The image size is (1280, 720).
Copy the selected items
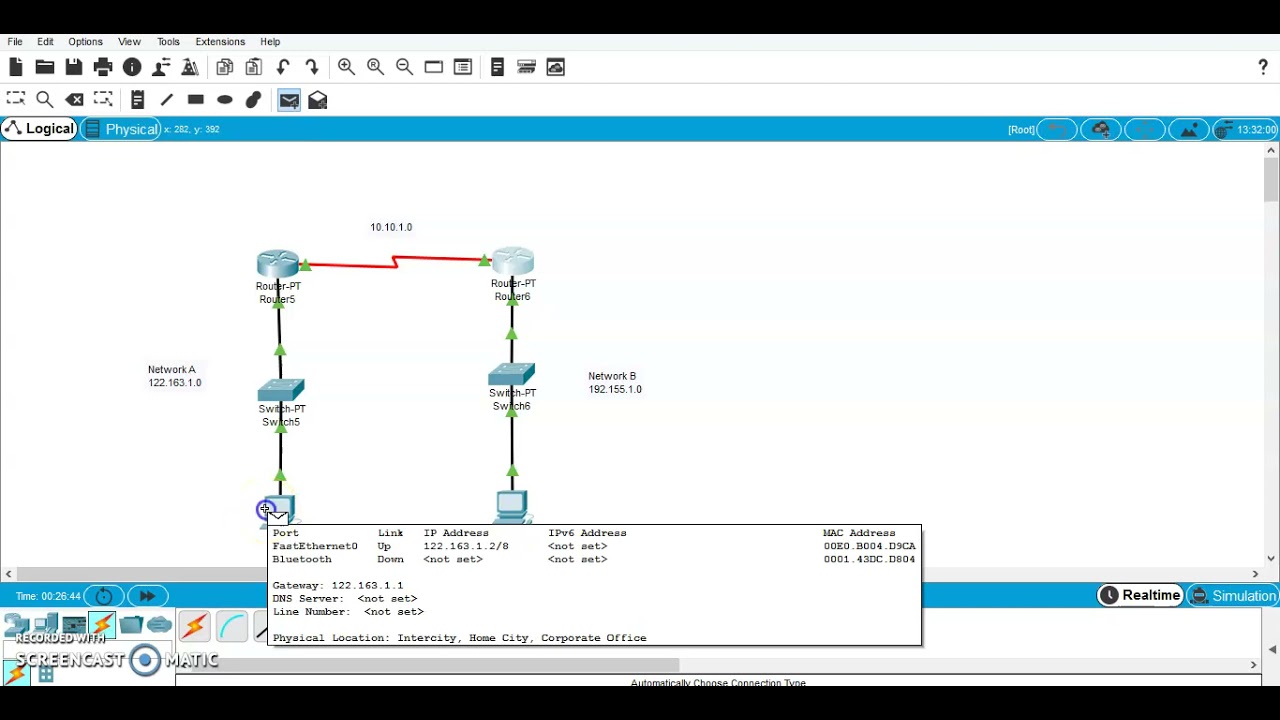224,67
